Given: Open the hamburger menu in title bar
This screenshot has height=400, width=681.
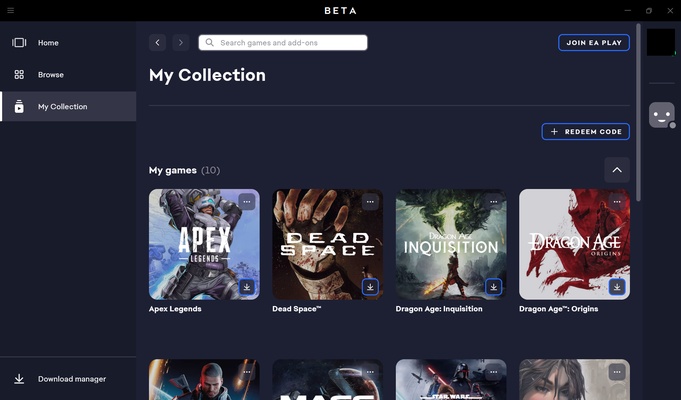Looking at the screenshot, I should (10, 10).
